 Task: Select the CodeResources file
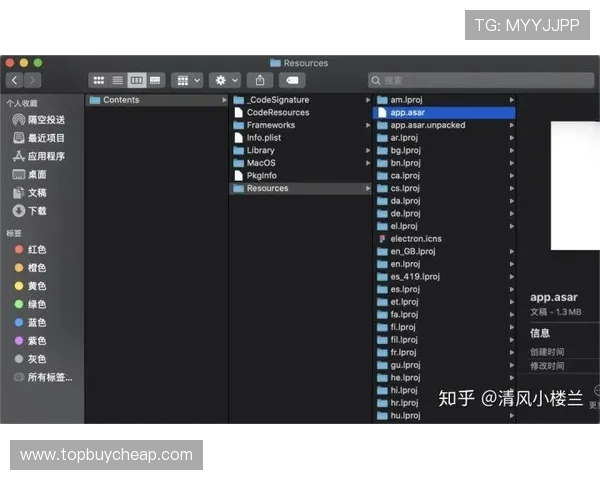click(x=300, y=113)
